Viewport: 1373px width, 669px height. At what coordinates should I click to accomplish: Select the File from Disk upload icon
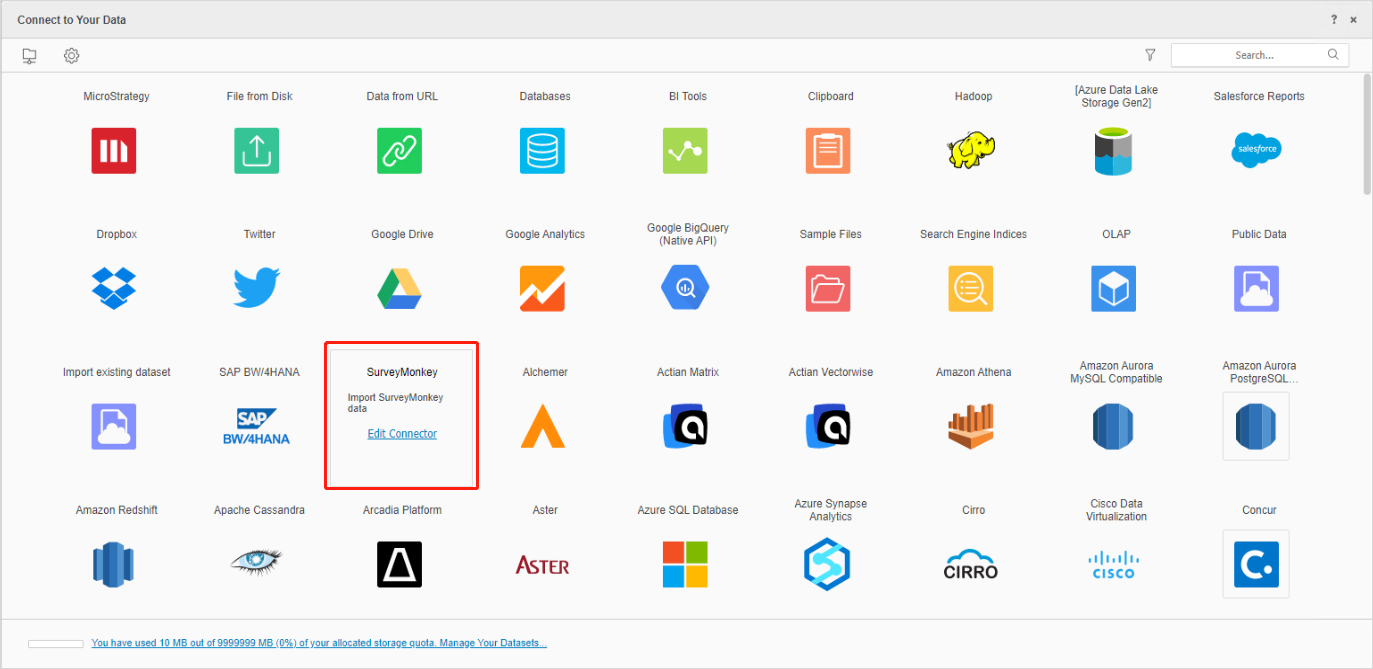[x=256, y=151]
